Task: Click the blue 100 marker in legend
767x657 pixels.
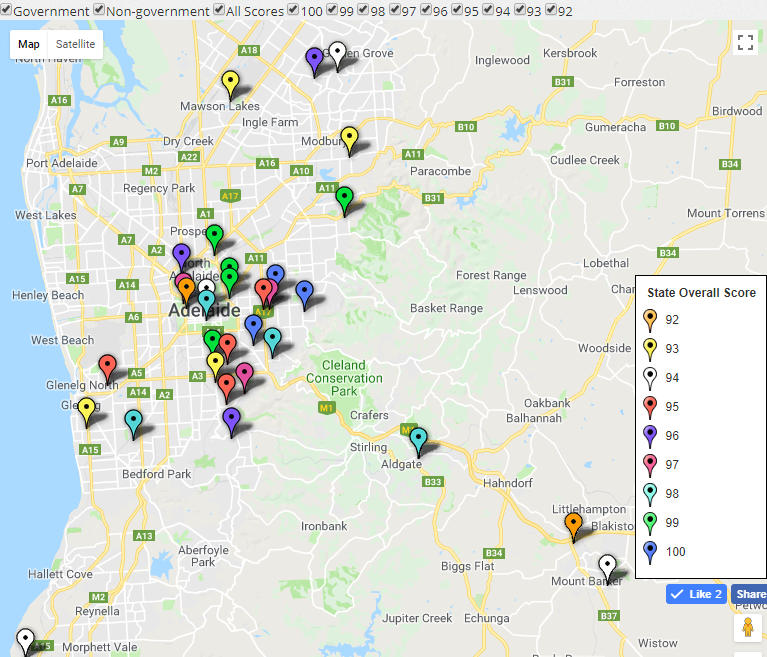Action: coord(651,552)
